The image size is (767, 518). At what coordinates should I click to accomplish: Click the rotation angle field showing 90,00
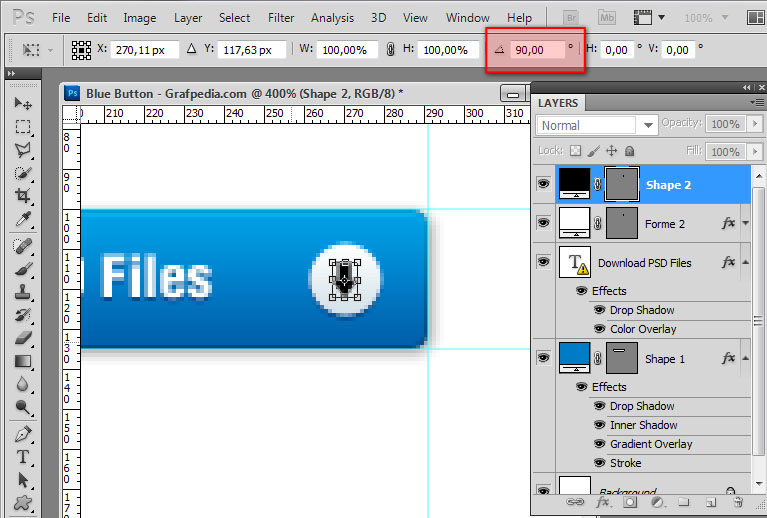[537, 50]
